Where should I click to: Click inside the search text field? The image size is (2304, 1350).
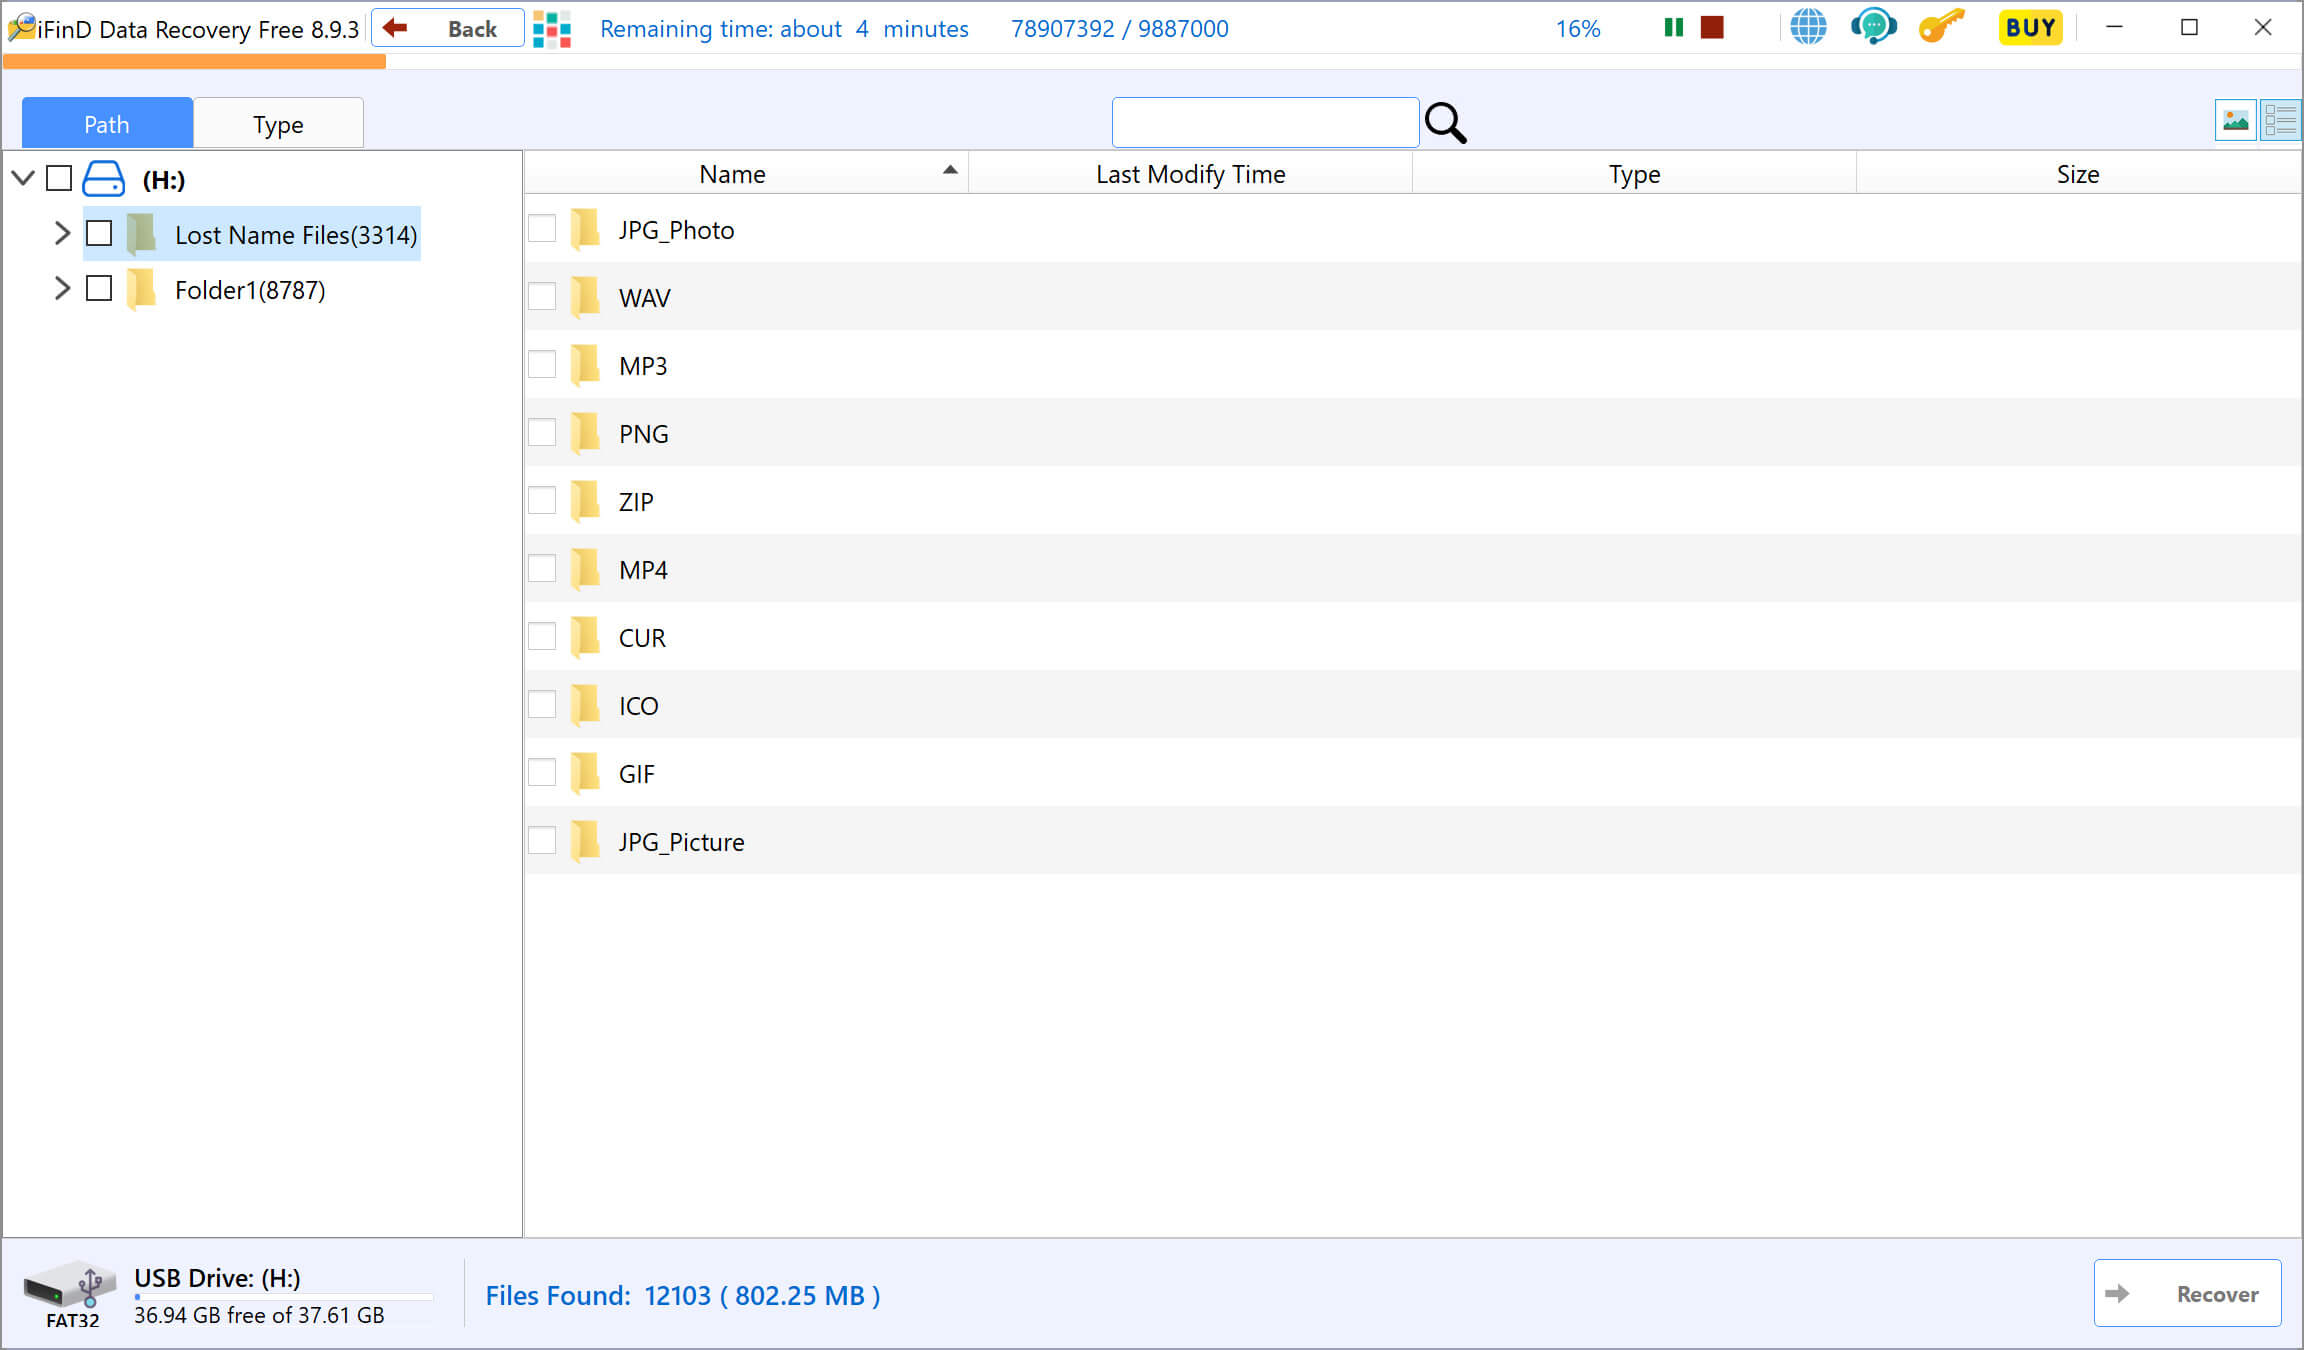[1265, 122]
